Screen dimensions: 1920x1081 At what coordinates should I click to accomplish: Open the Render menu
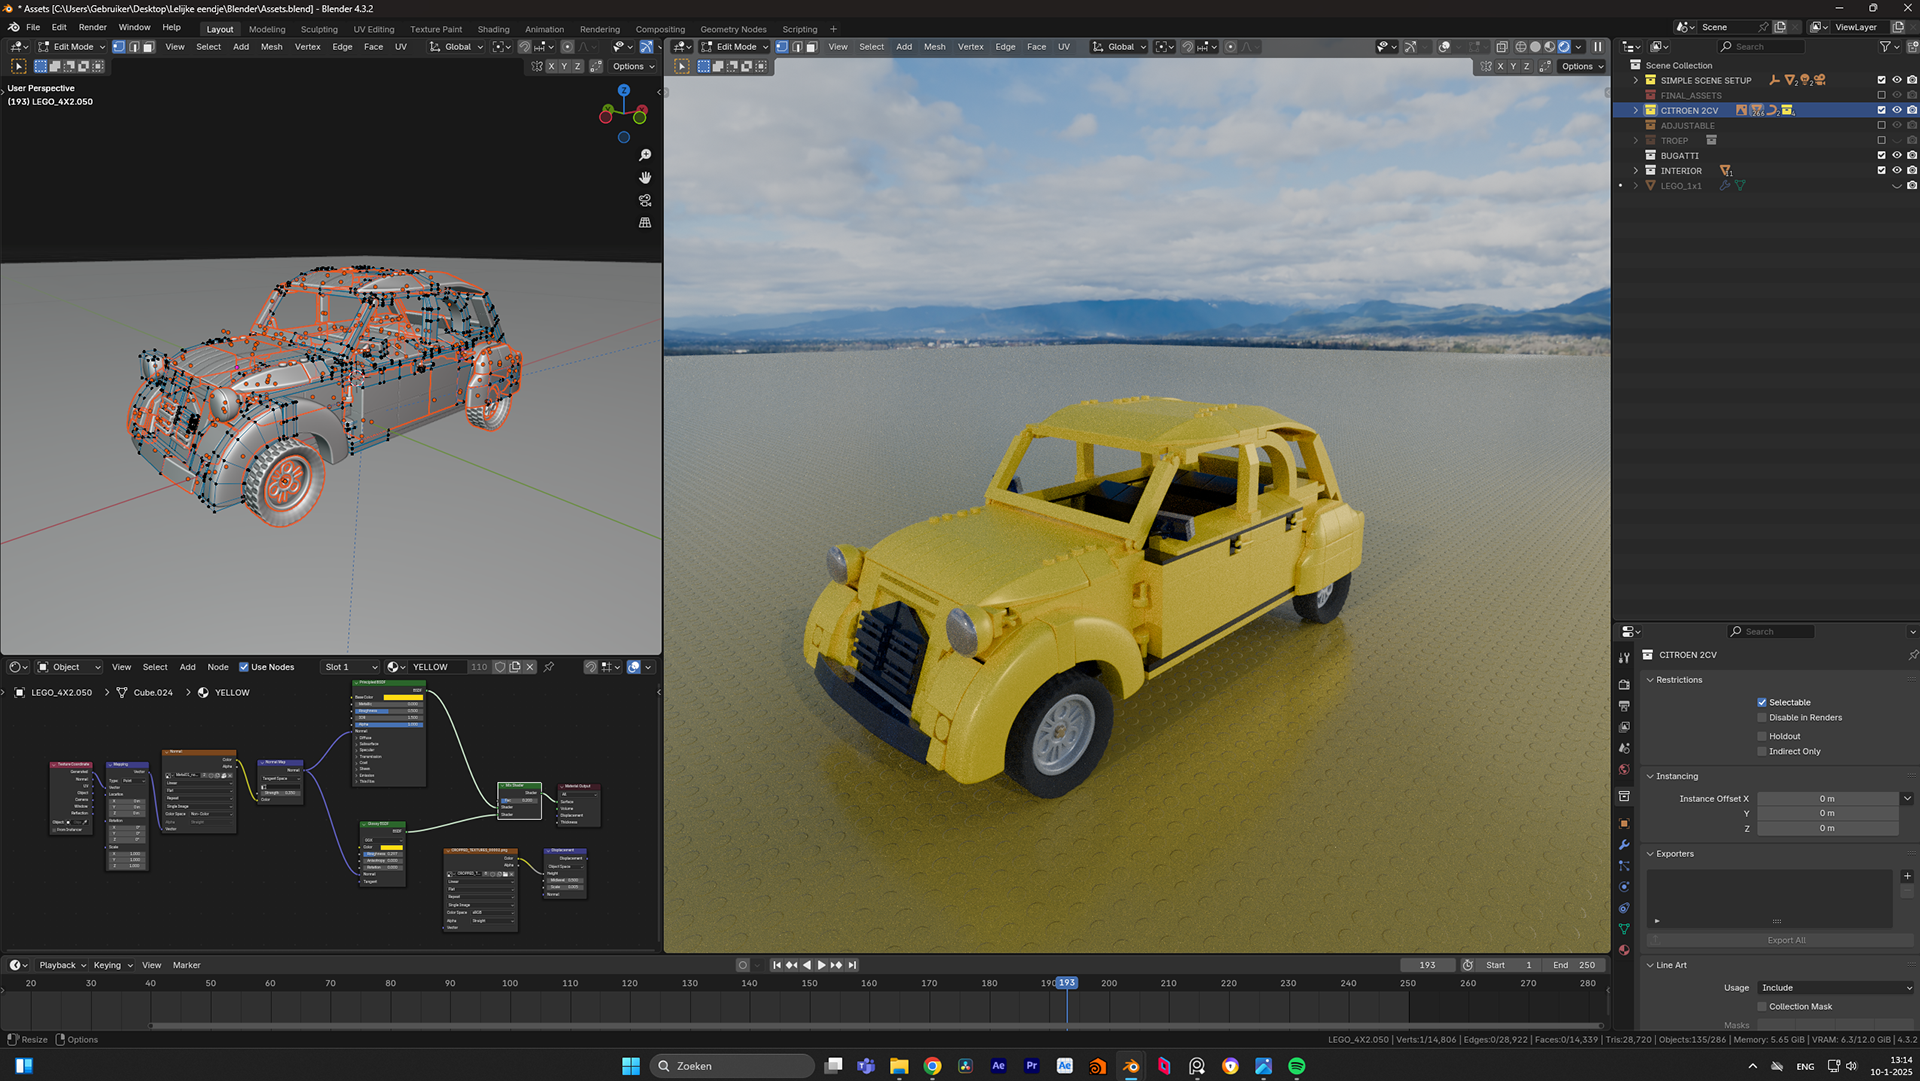(92, 27)
